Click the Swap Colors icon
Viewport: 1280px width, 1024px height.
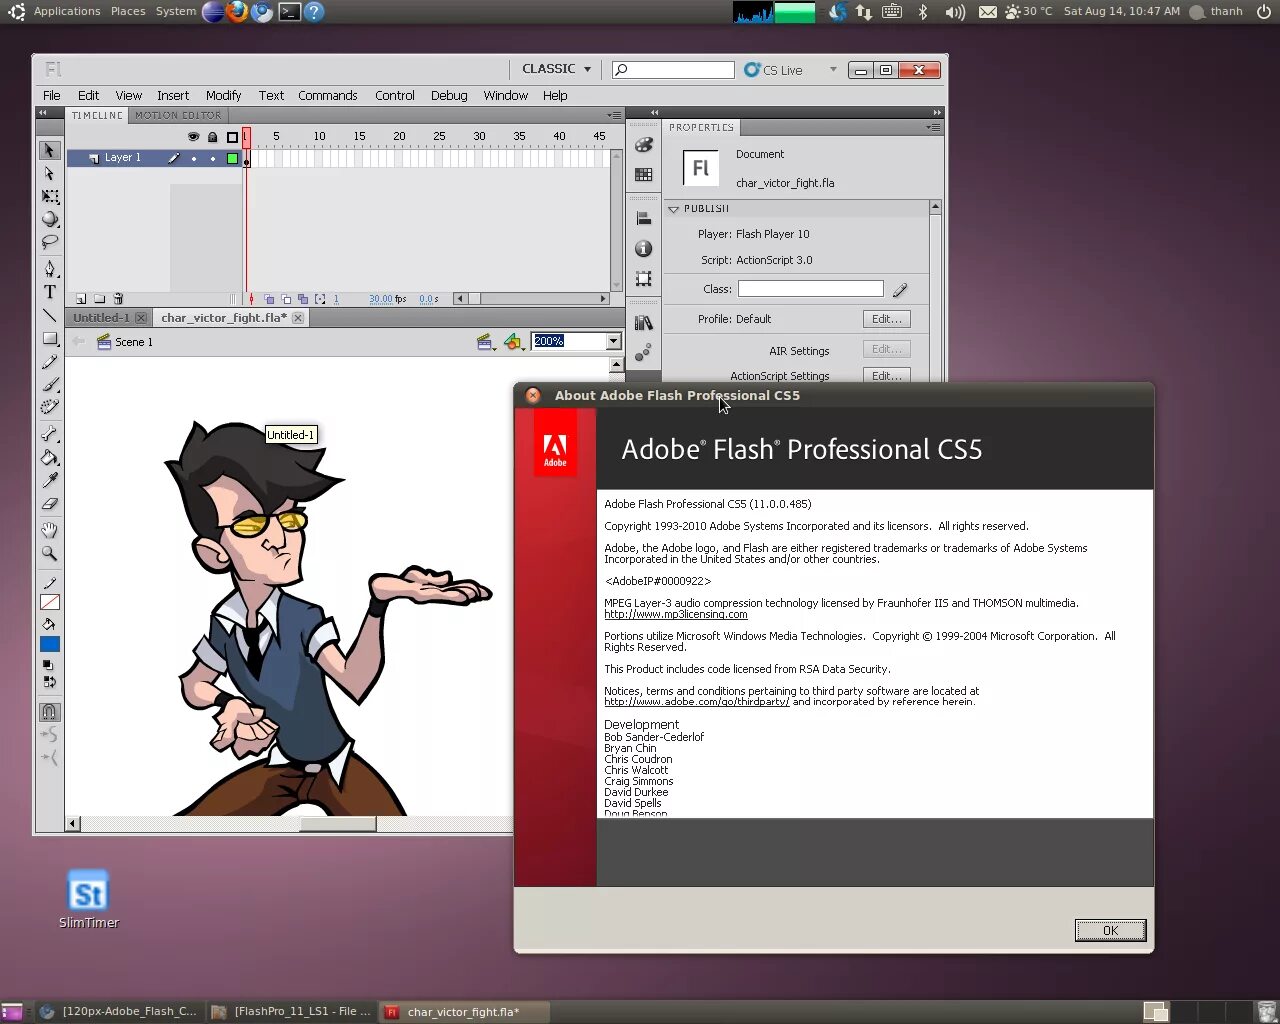point(48,682)
